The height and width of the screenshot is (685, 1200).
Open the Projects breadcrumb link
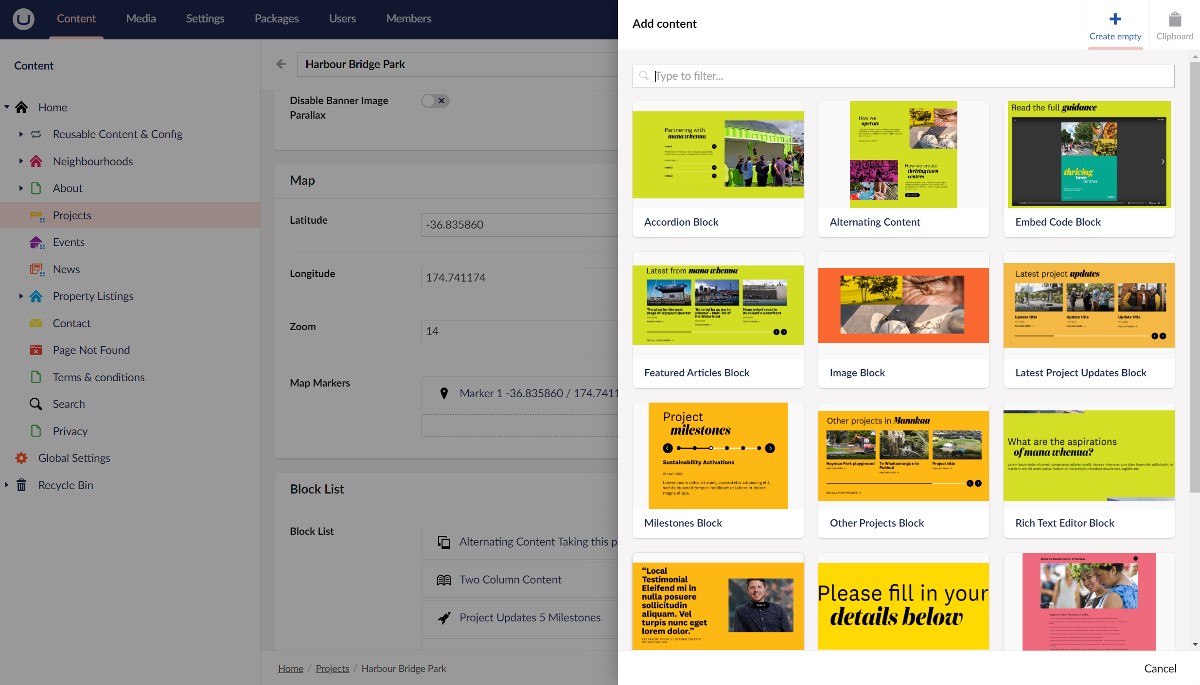332,668
